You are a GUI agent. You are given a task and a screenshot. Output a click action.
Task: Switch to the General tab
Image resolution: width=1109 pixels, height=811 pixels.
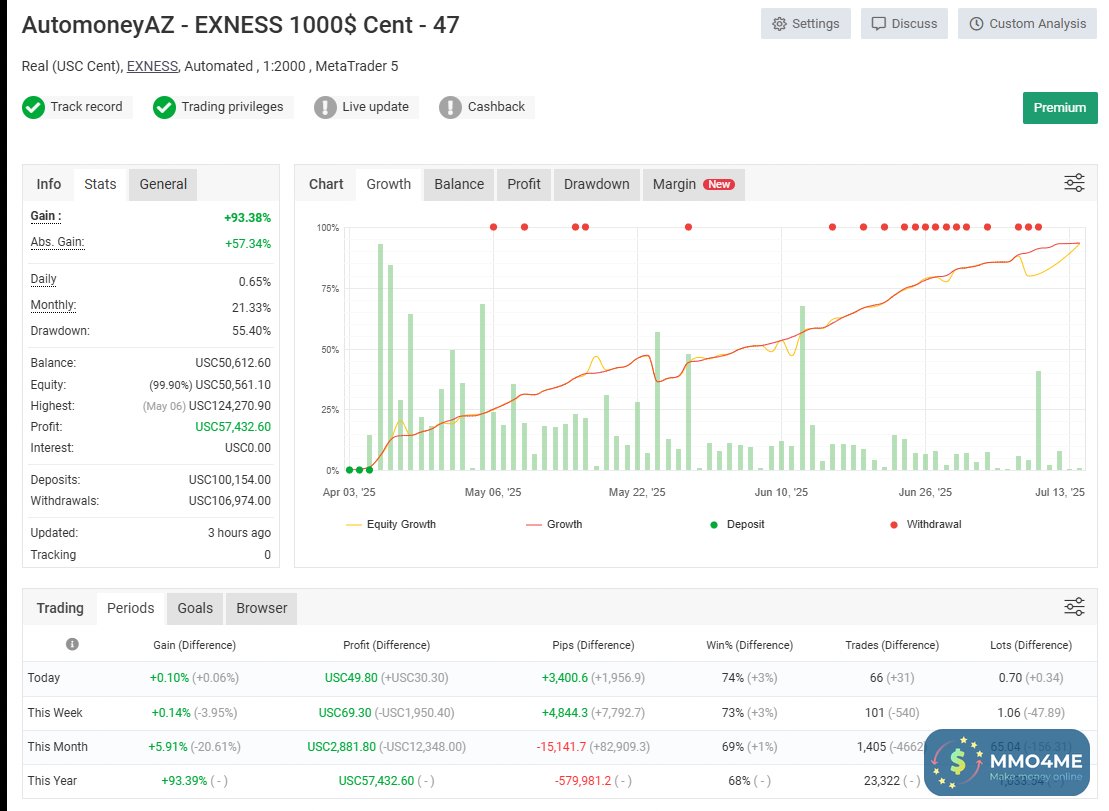coord(163,185)
